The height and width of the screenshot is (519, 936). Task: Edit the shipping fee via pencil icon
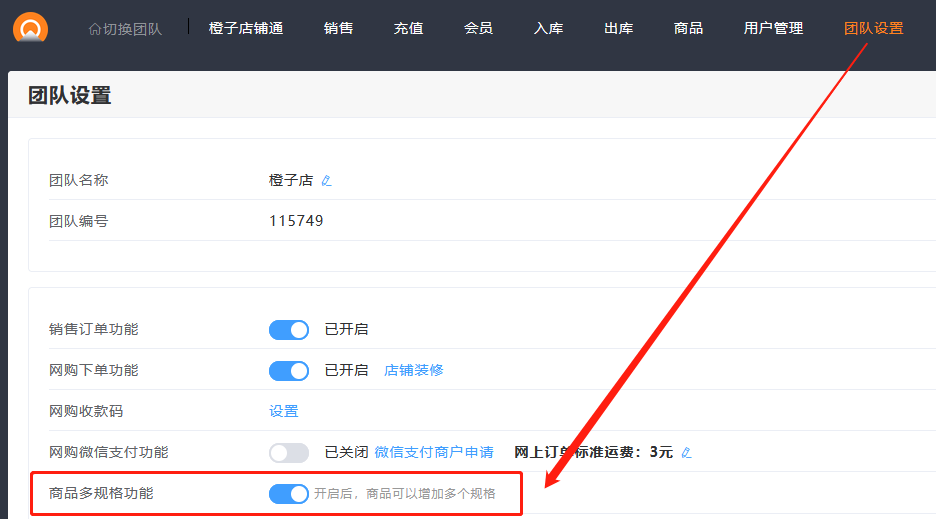686,453
